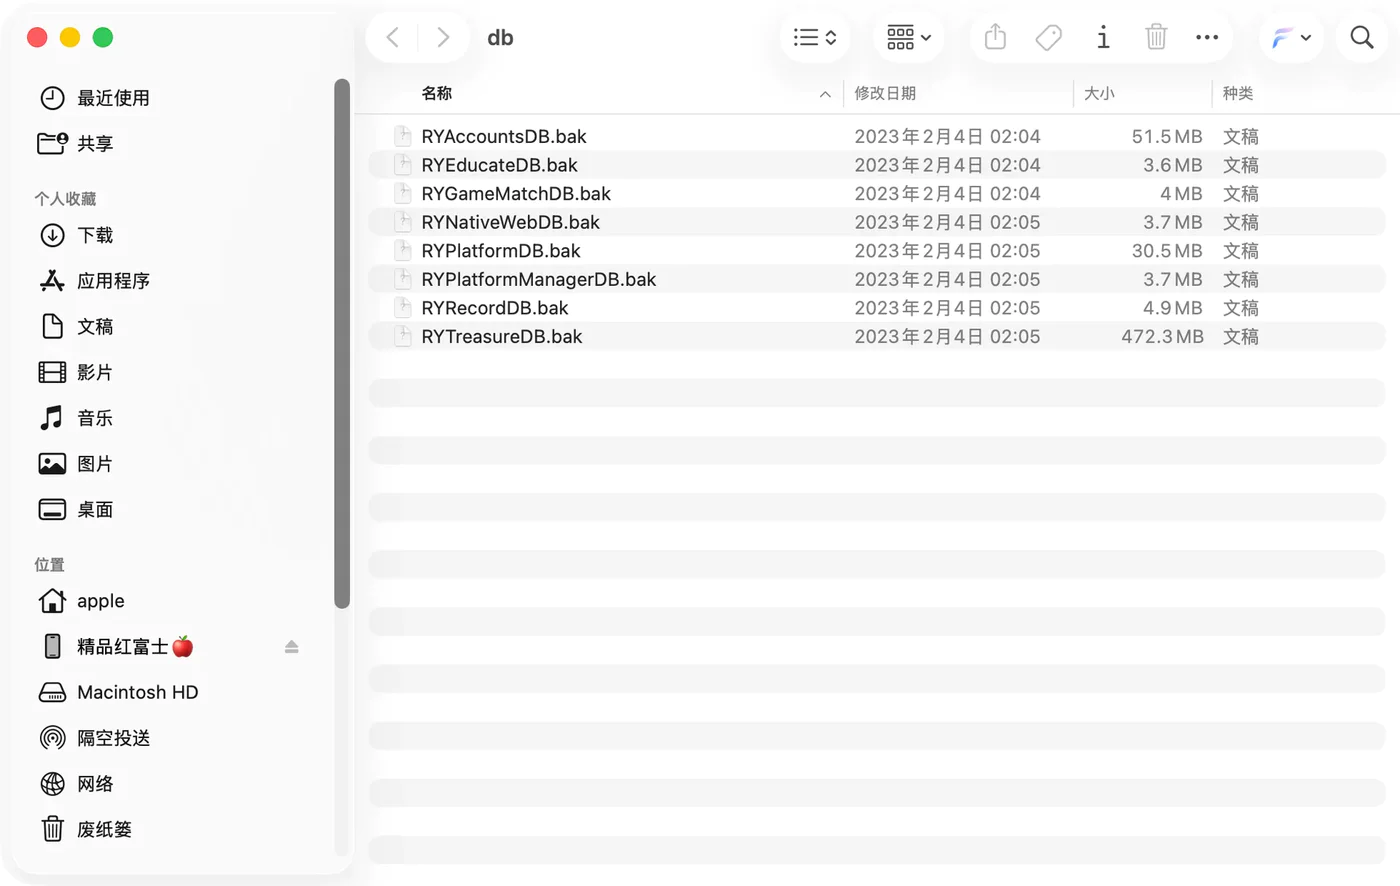Screen dimensions: 1400x886
Task: Go forward with the right chevron button
Action: 443,38
